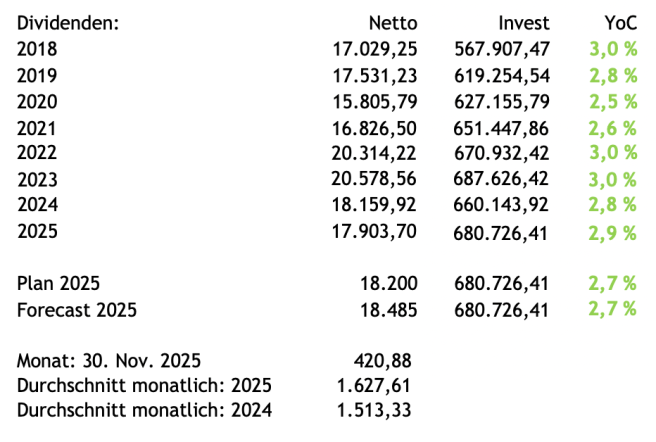Click the YoC column header
Image resolution: width=656 pixels, height=442 pixels.
coord(620,23)
